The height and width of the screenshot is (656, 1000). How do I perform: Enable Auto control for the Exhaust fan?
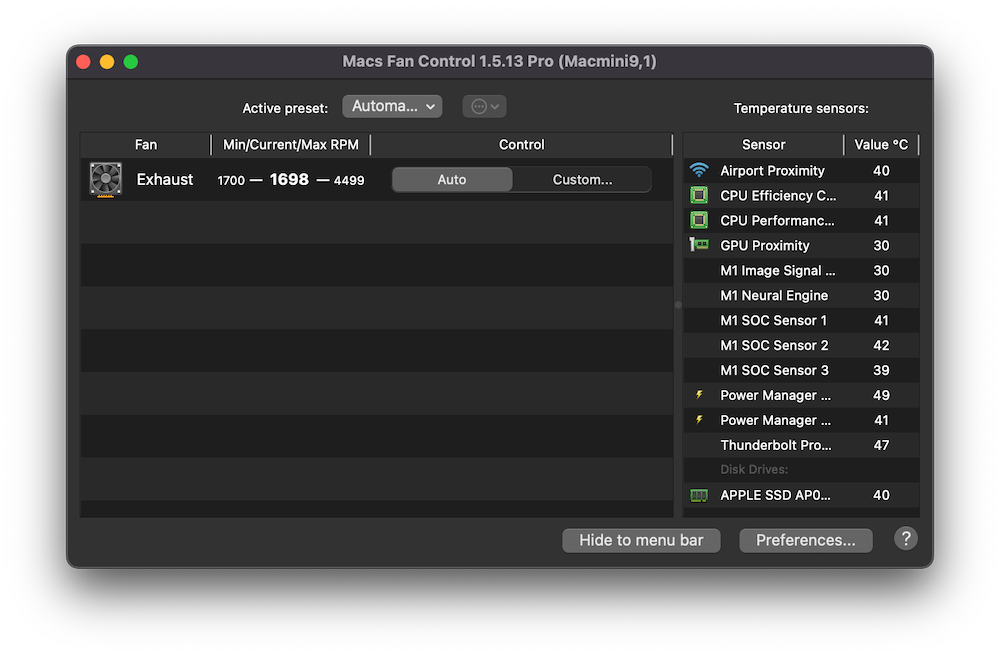(451, 179)
